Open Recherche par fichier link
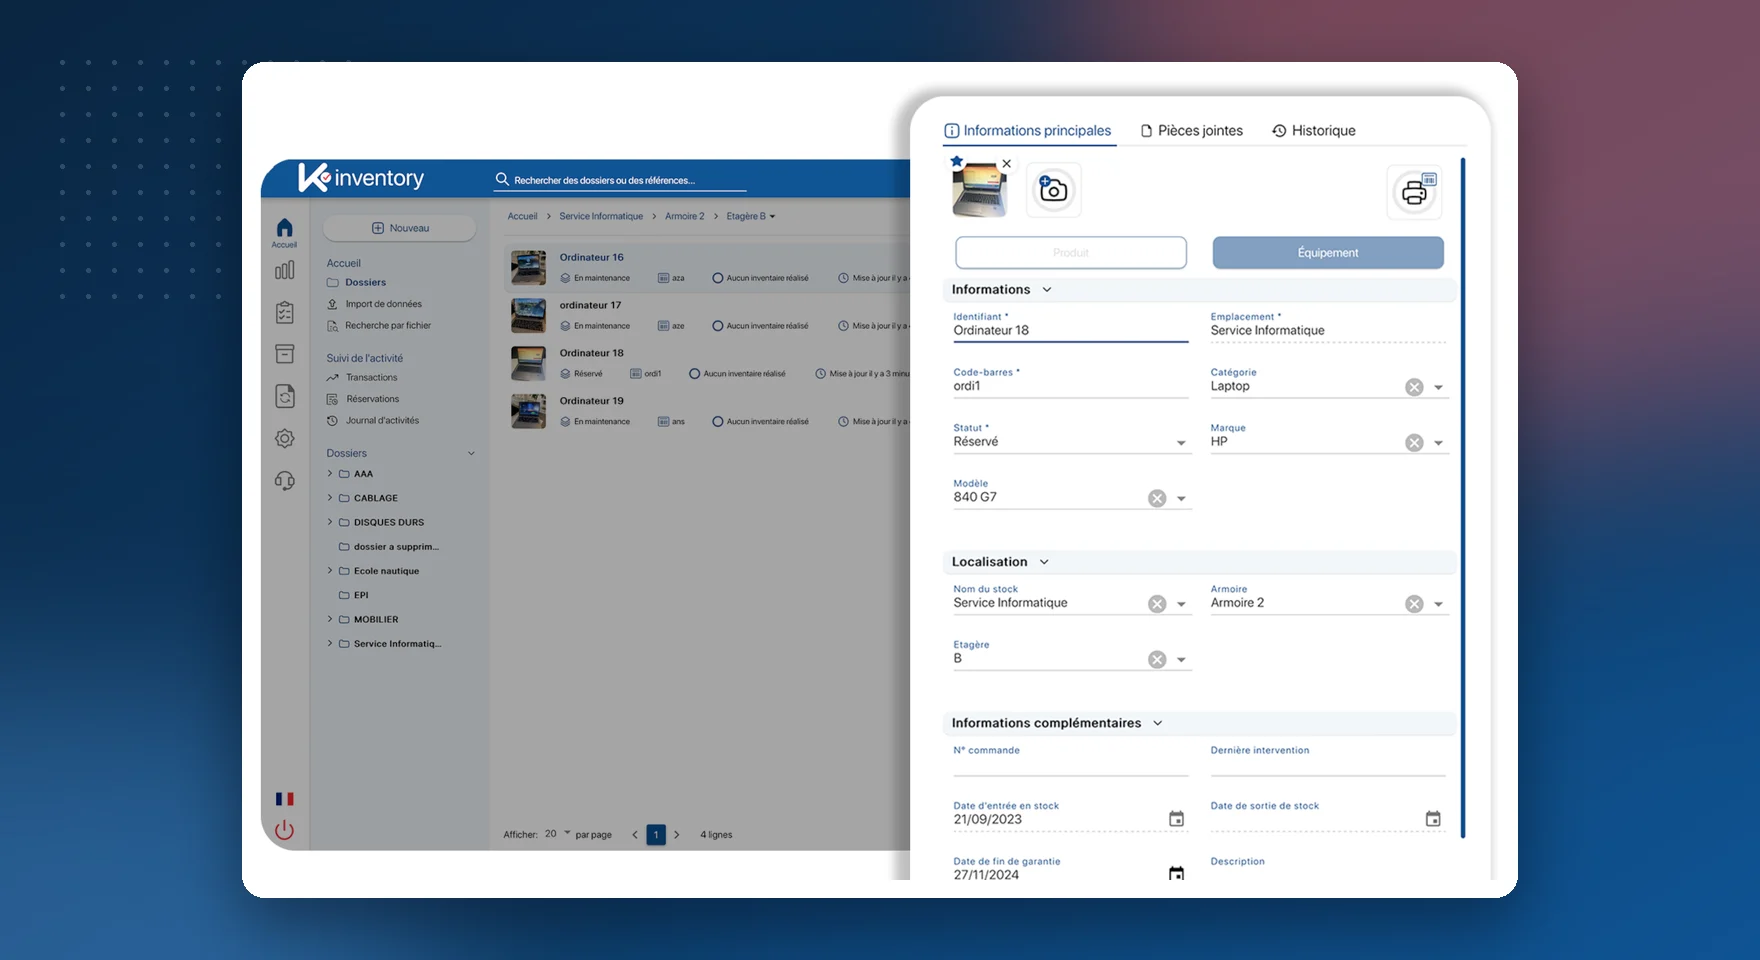 pos(379,326)
